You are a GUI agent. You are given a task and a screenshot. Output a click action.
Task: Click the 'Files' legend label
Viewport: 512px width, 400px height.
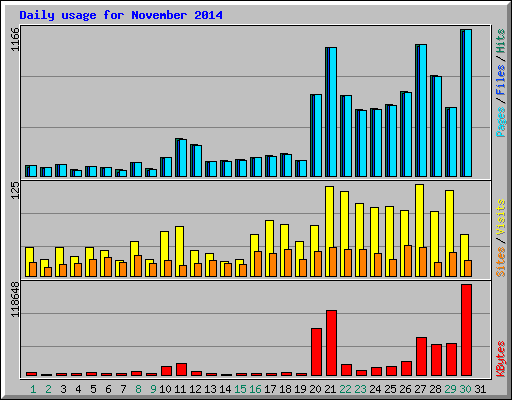(500, 80)
